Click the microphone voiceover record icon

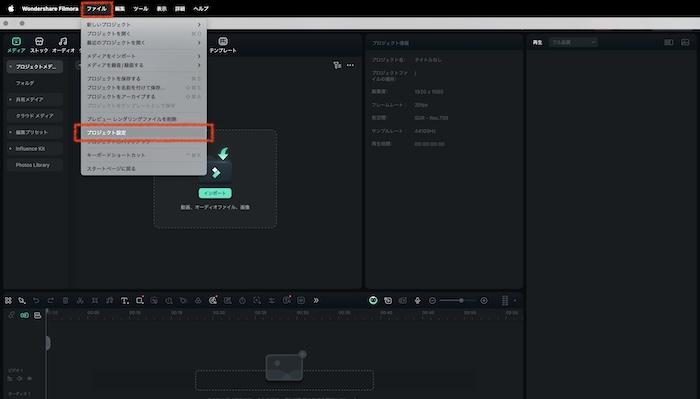[417, 301]
